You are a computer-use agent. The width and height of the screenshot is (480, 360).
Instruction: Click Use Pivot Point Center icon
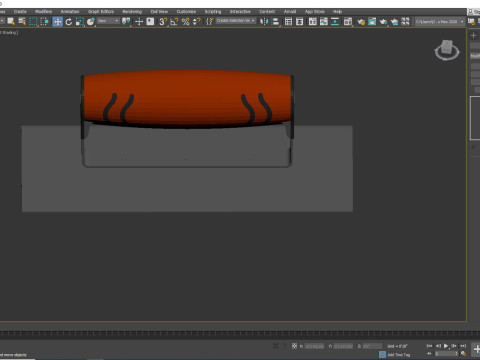click(126, 22)
